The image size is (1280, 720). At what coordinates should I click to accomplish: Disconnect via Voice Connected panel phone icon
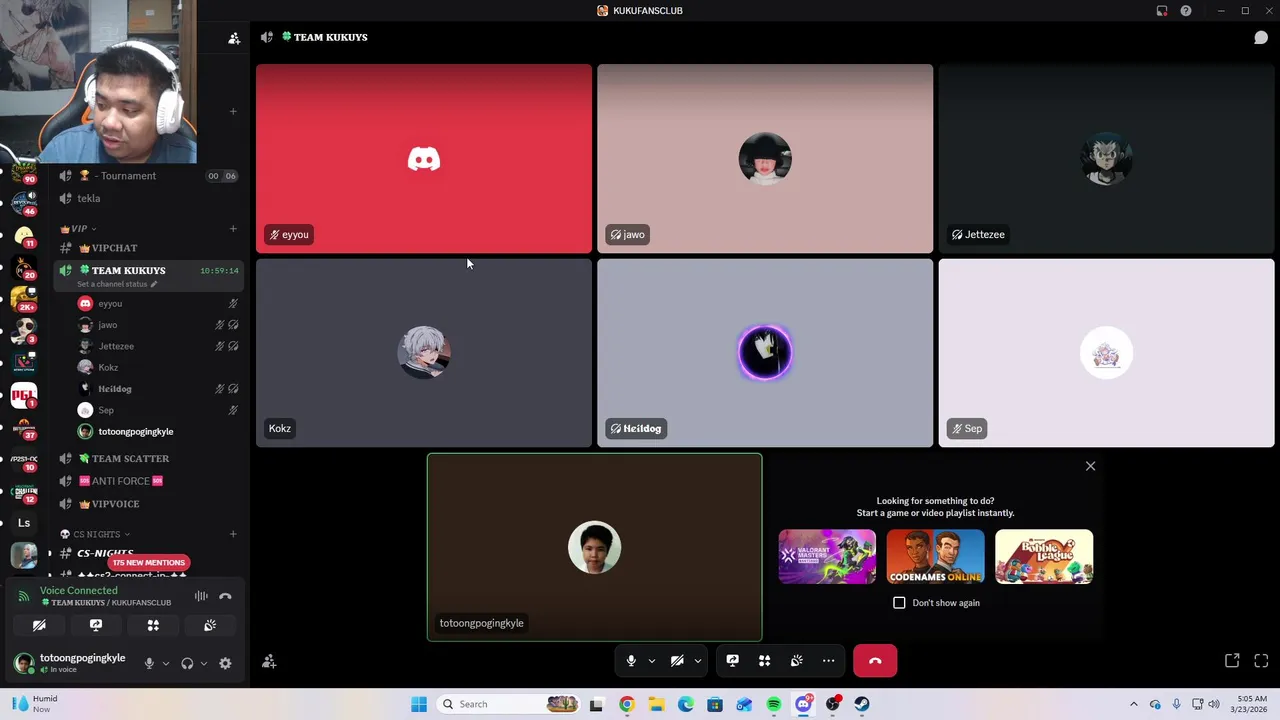point(225,596)
